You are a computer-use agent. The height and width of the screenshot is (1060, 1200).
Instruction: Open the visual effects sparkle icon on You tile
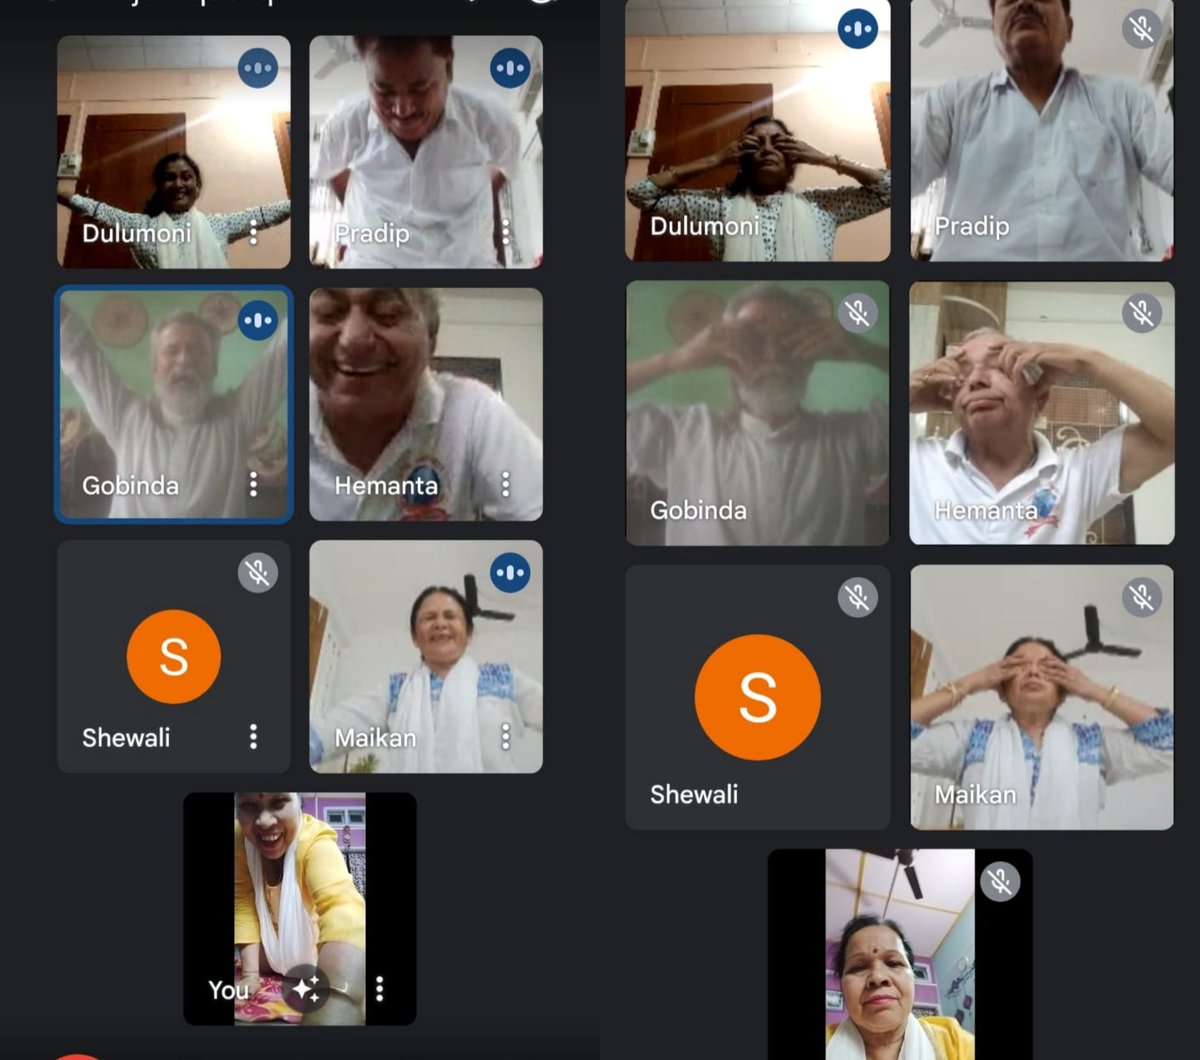tap(305, 989)
